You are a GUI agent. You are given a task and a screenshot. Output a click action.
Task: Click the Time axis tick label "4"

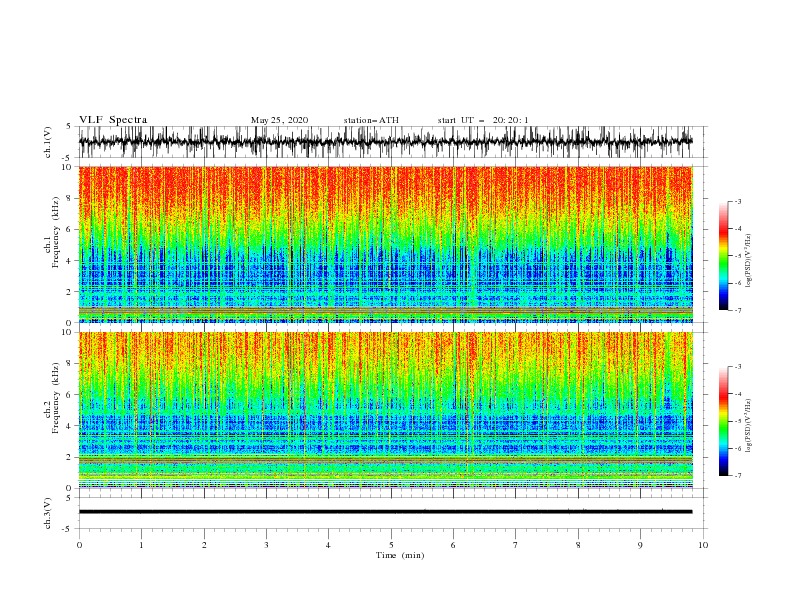pos(328,545)
